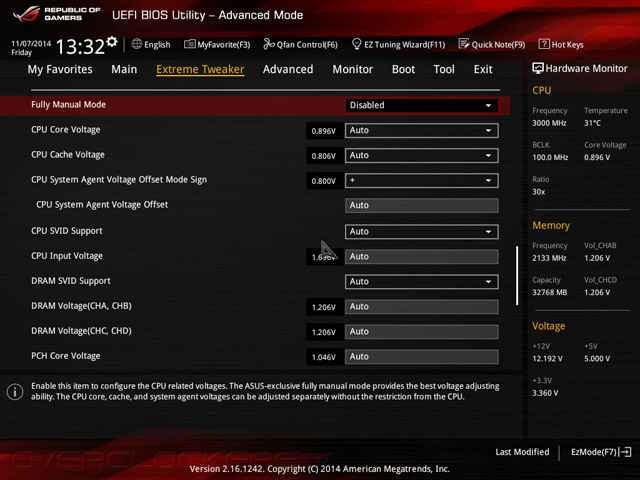Go to the Advanced tab
The height and width of the screenshot is (480, 640).
[288, 69]
